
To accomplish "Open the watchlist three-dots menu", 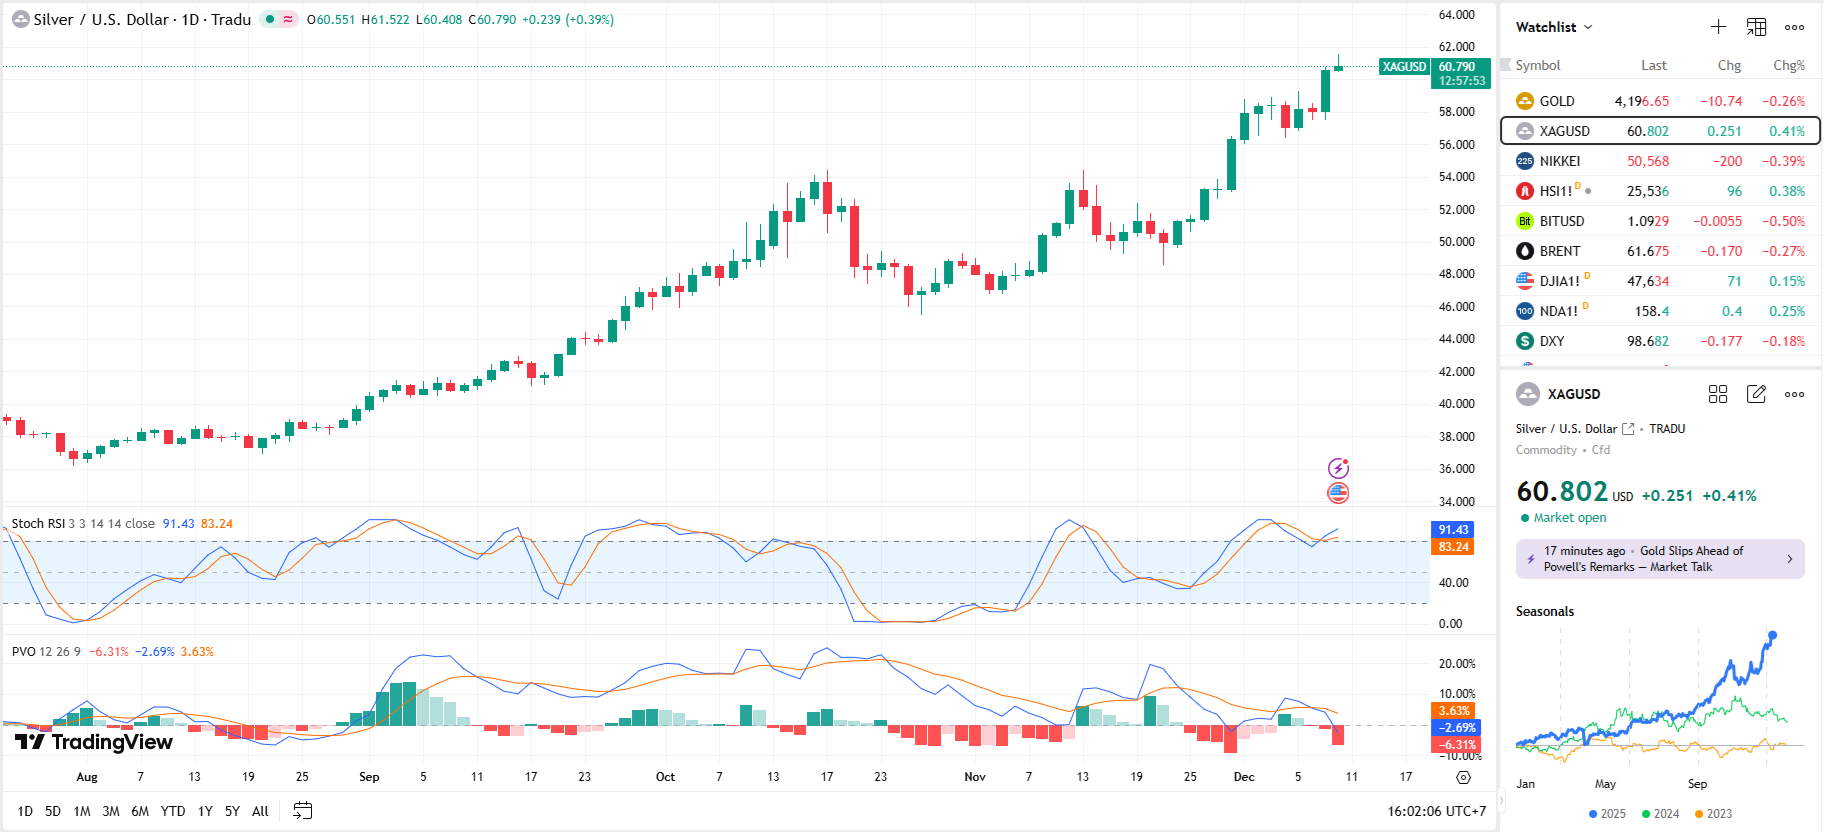I will click(1794, 27).
